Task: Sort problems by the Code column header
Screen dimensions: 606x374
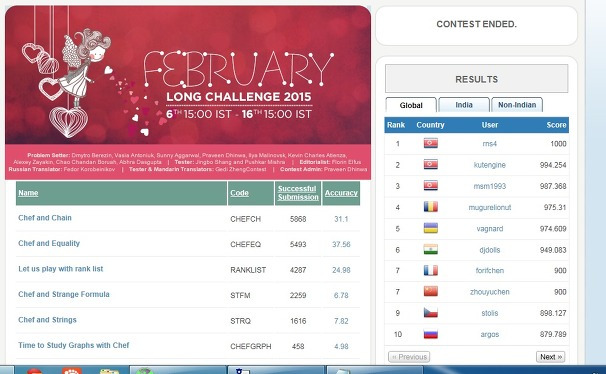Action: (x=239, y=193)
